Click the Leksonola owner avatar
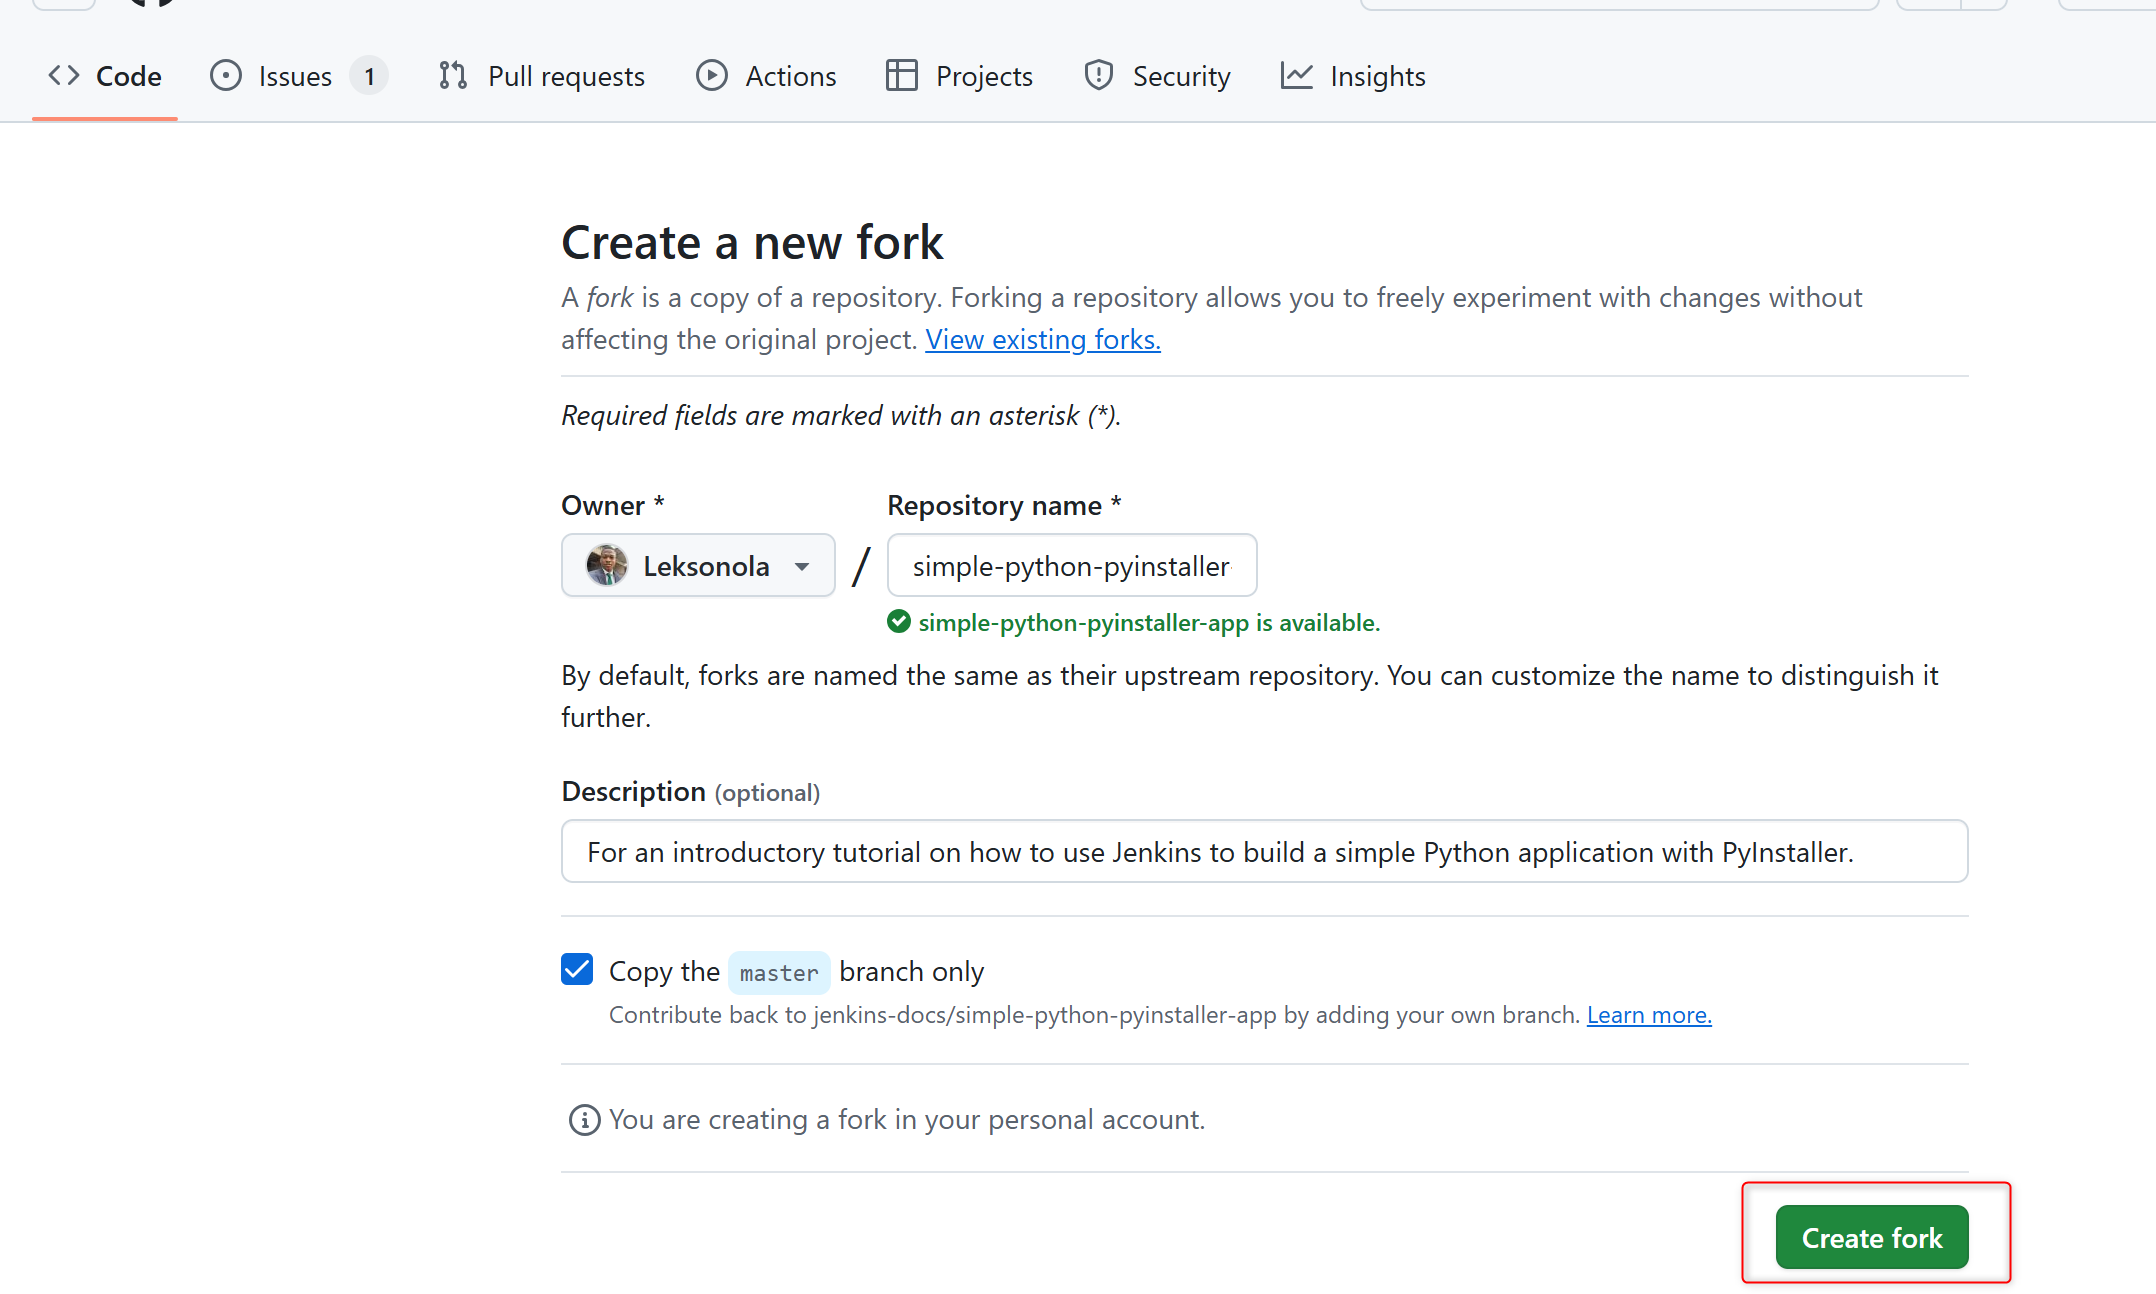Viewport: 2156px width, 1294px height. [x=607, y=566]
